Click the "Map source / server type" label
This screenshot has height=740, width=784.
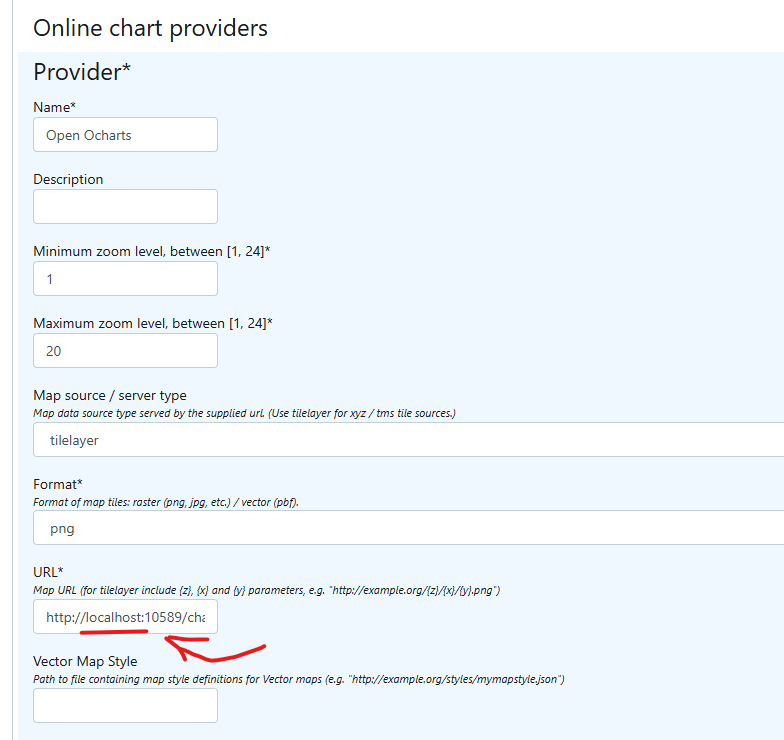[110, 395]
